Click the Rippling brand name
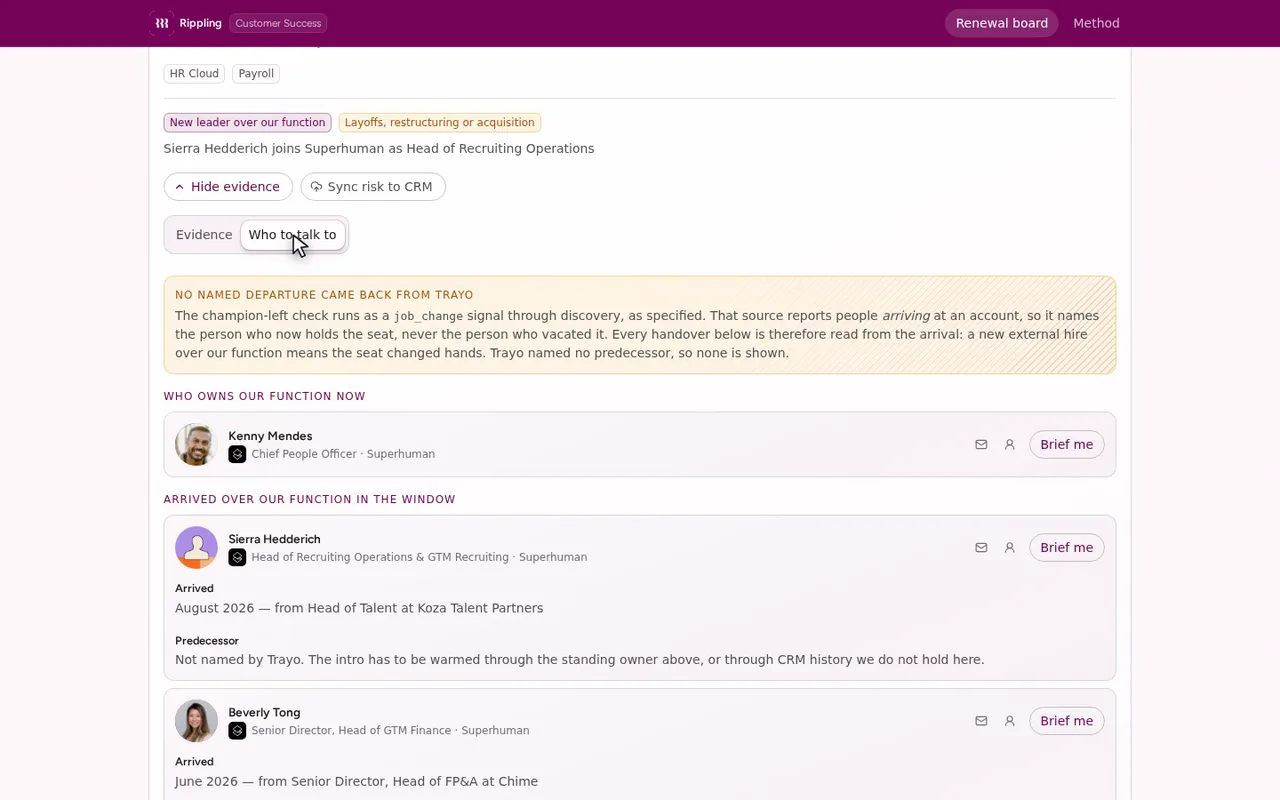The image size is (1280, 800). pyautogui.click(x=201, y=23)
